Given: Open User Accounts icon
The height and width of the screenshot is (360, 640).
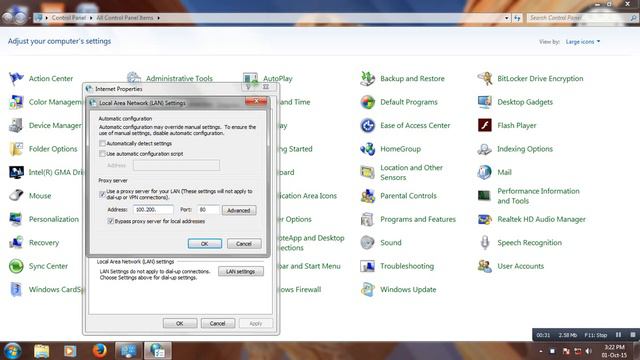Looking at the screenshot, I should (x=484, y=266).
